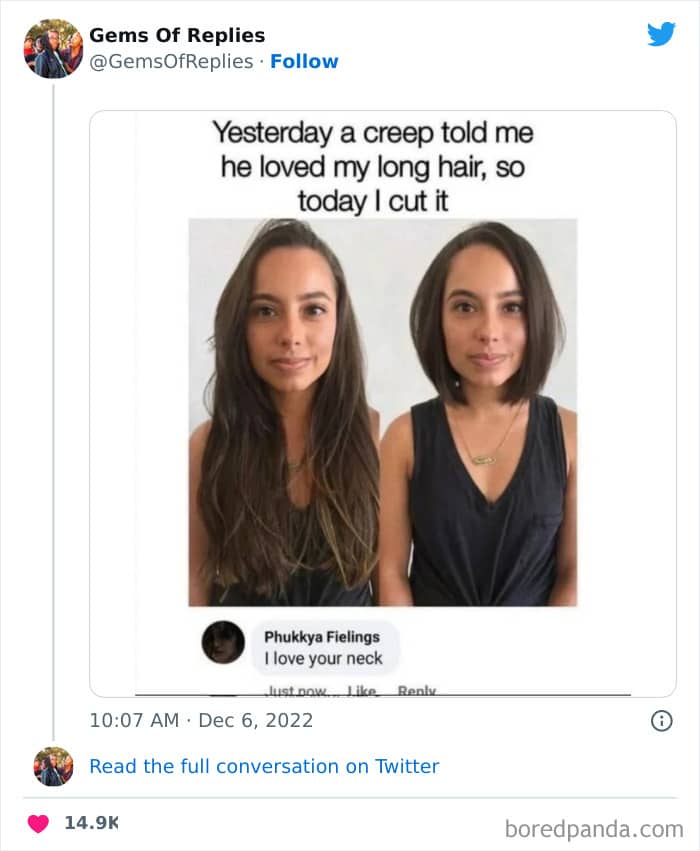The height and width of the screenshot is (851, 700).
Task: Follow the GemsOfReplies account
Action: (304, 61)
